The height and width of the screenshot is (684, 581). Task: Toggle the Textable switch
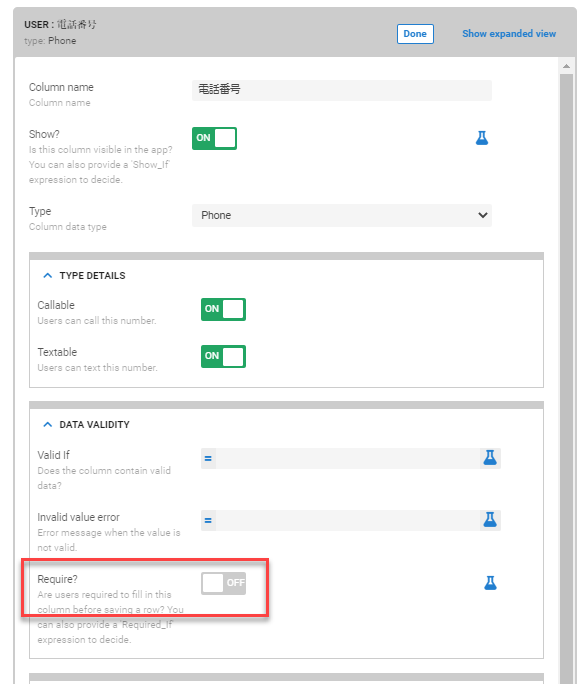pos(223,356)
